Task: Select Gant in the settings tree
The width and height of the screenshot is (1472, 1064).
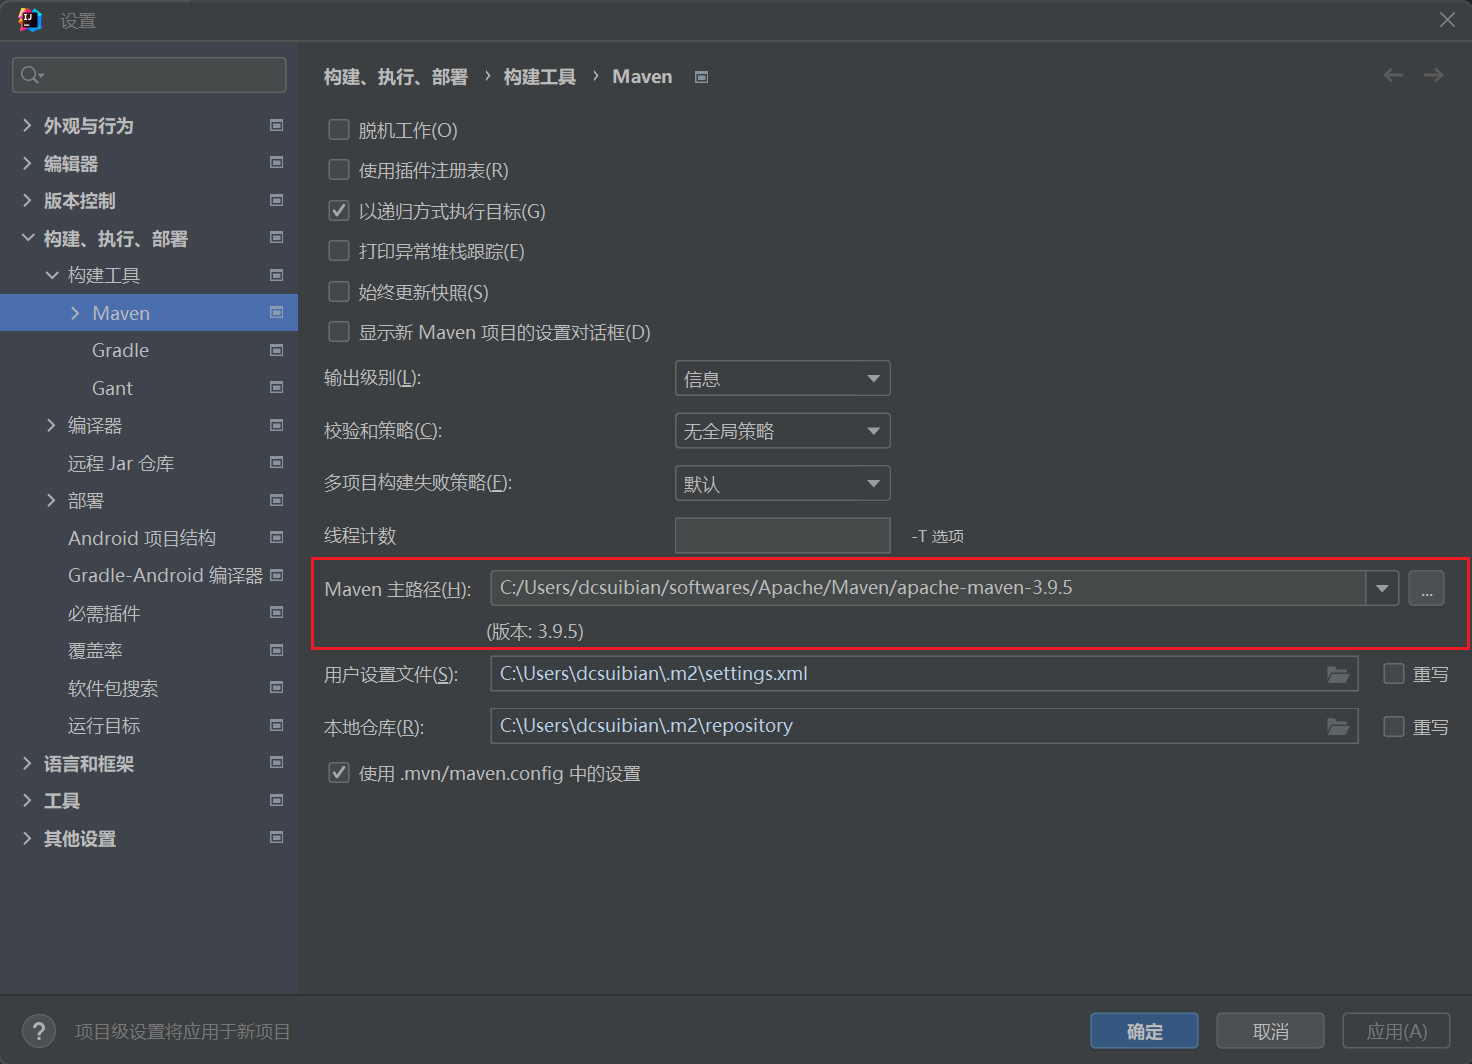Action: point(112,388)
